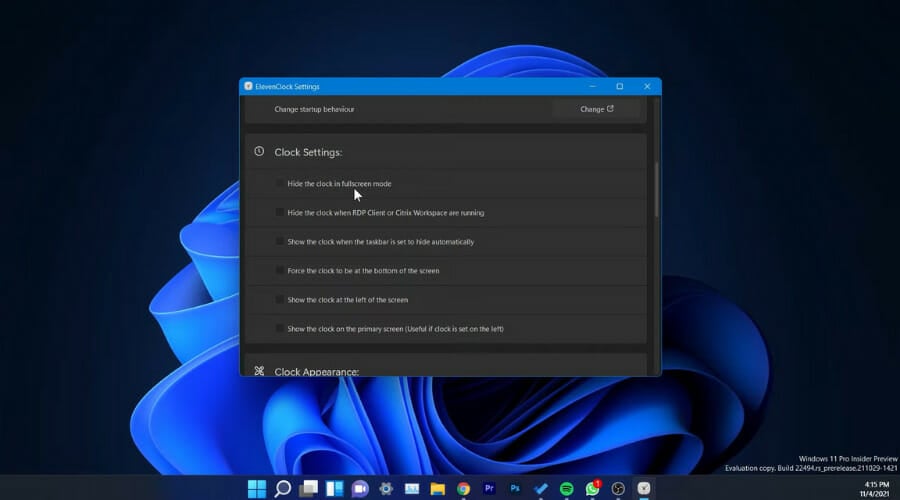
Task: Check Show the clock on primary screen
Action: point(280,329)
